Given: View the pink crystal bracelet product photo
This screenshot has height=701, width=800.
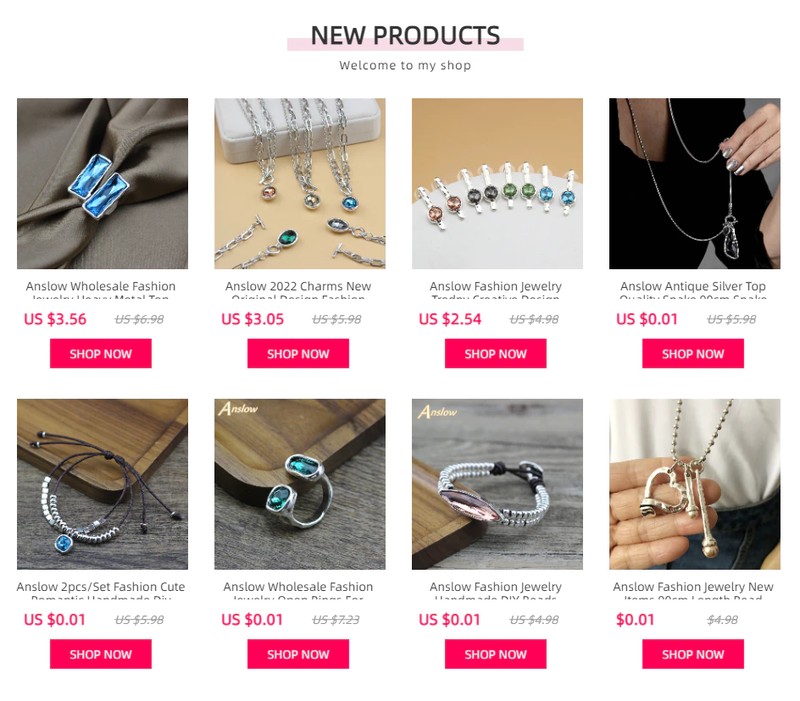Looking at the screenshot, I should (497, 484).
